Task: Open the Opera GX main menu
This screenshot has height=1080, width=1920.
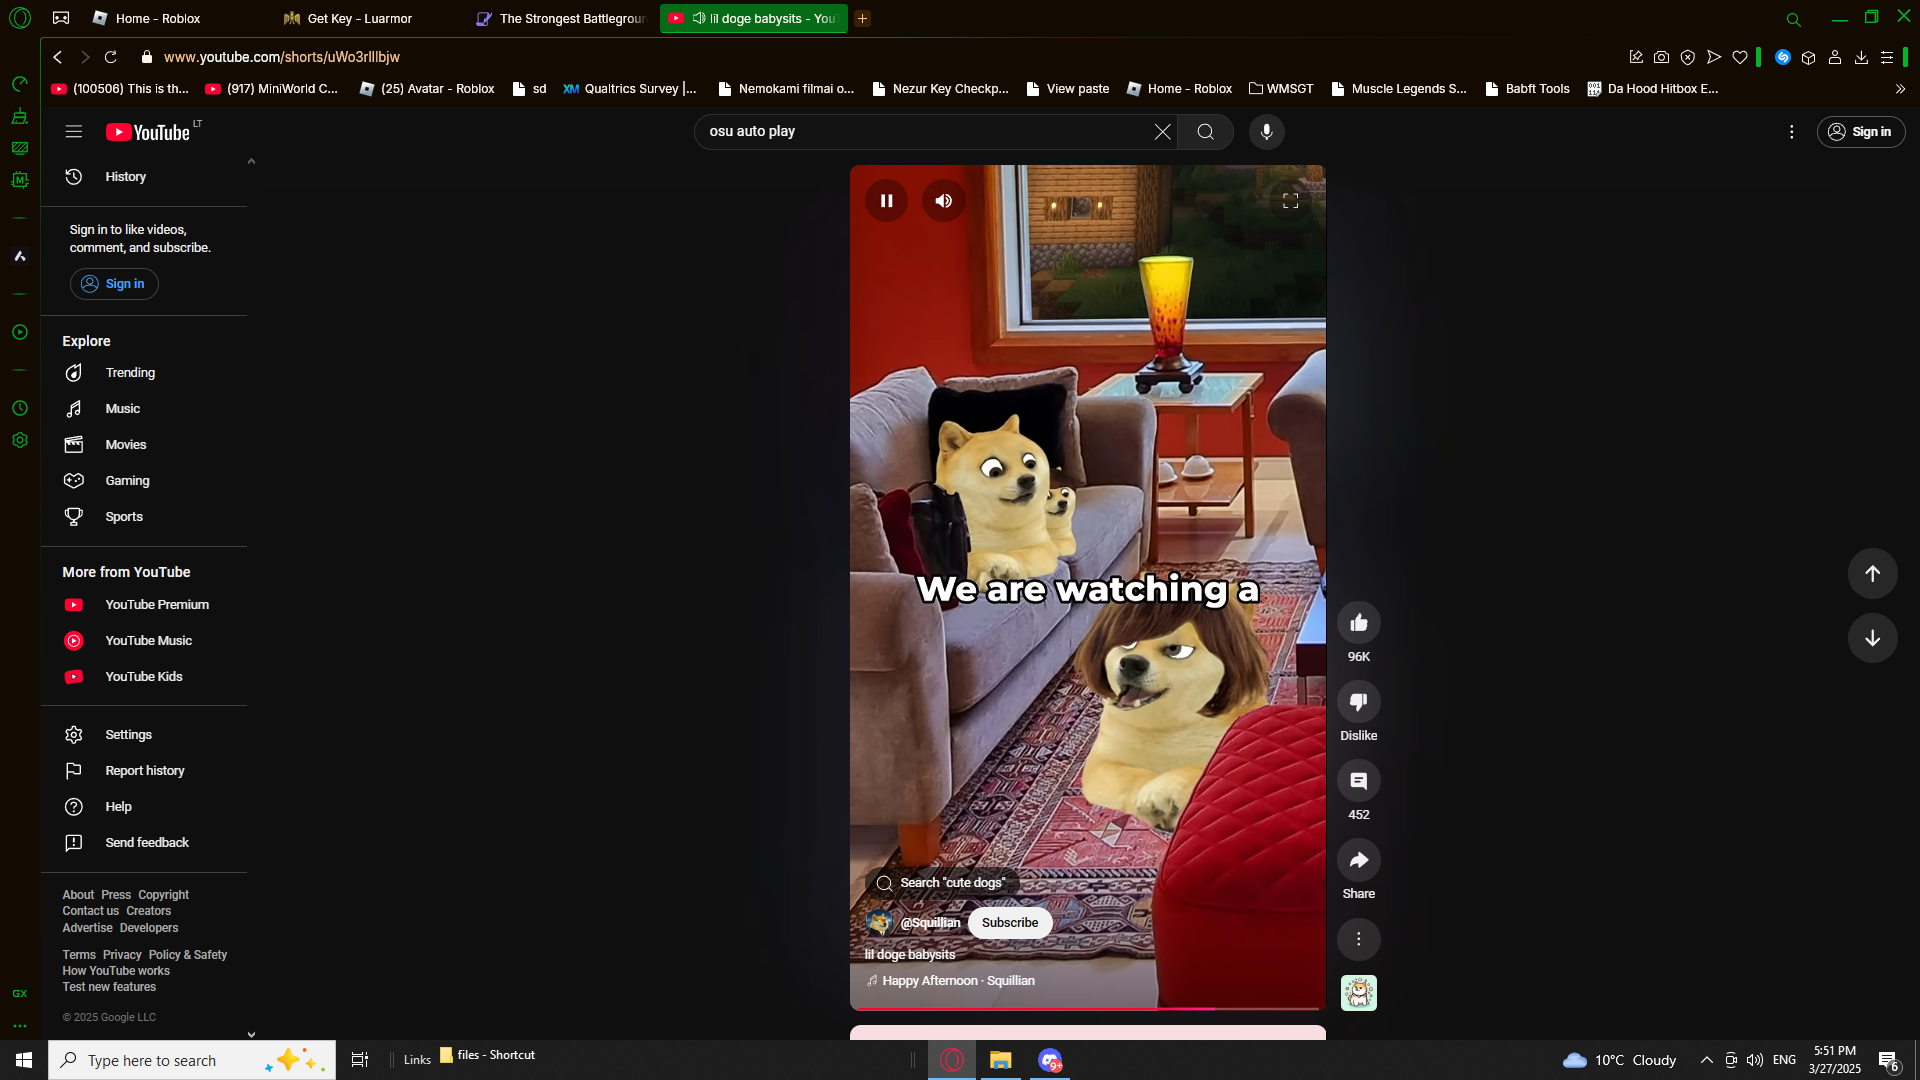Action: [x=20, y=18]
